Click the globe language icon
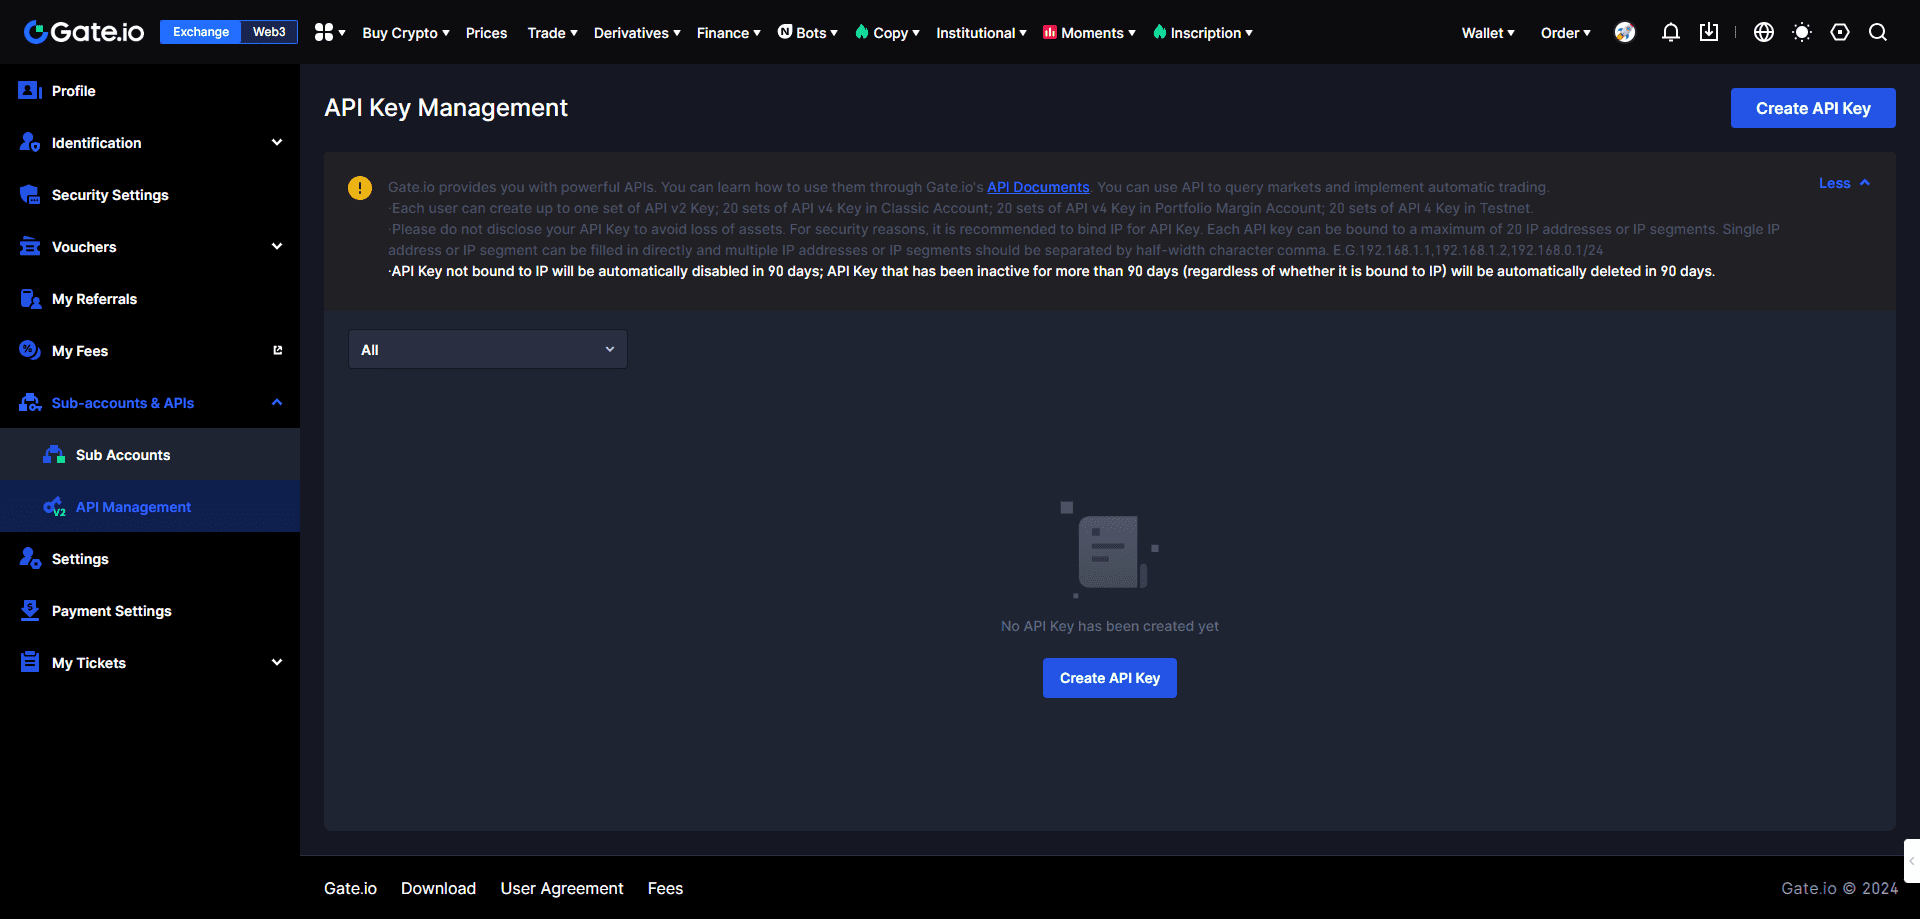Image resolution: width=1920 pixels, height=919 pixels. pos(1764,33)
